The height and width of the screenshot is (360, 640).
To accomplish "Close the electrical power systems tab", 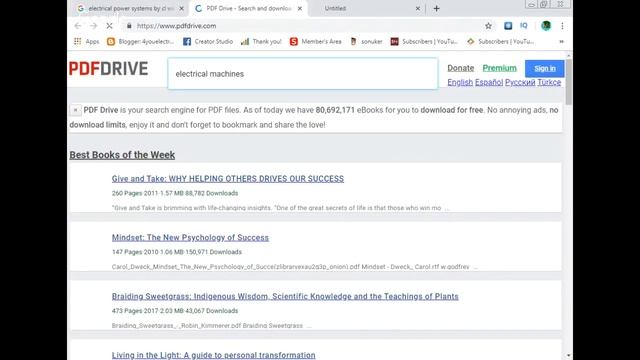I will [181, 9].
